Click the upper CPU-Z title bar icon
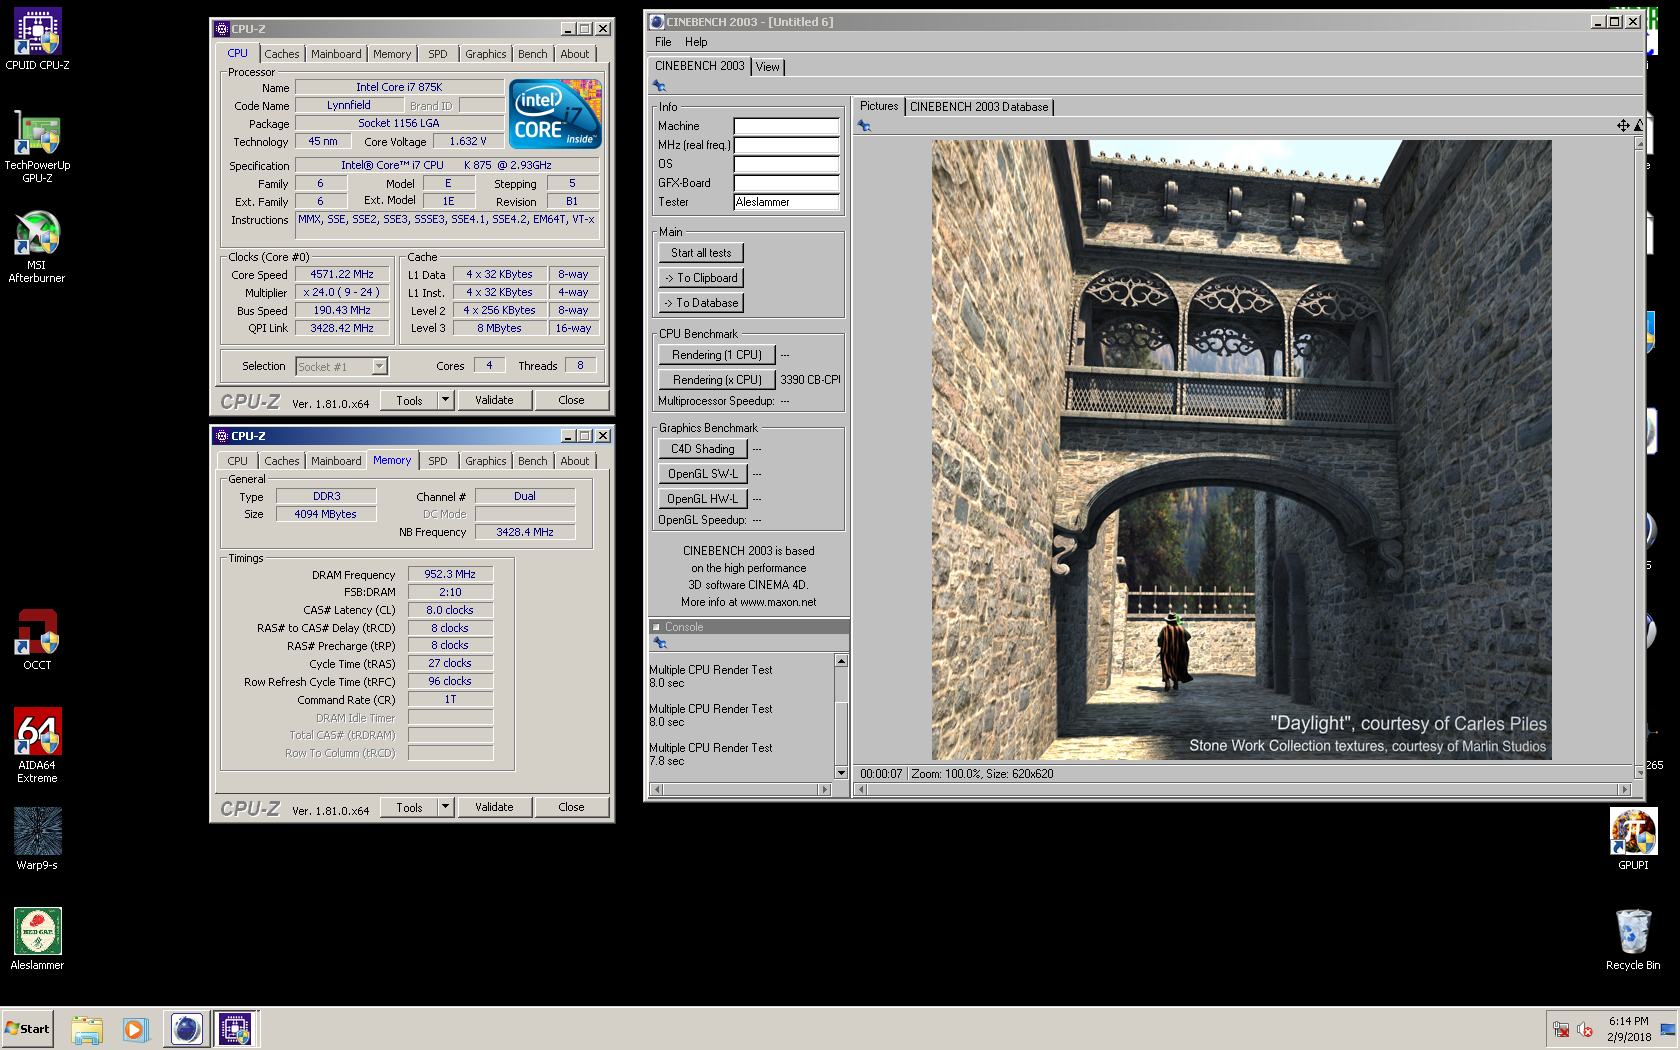 point(222,29)
